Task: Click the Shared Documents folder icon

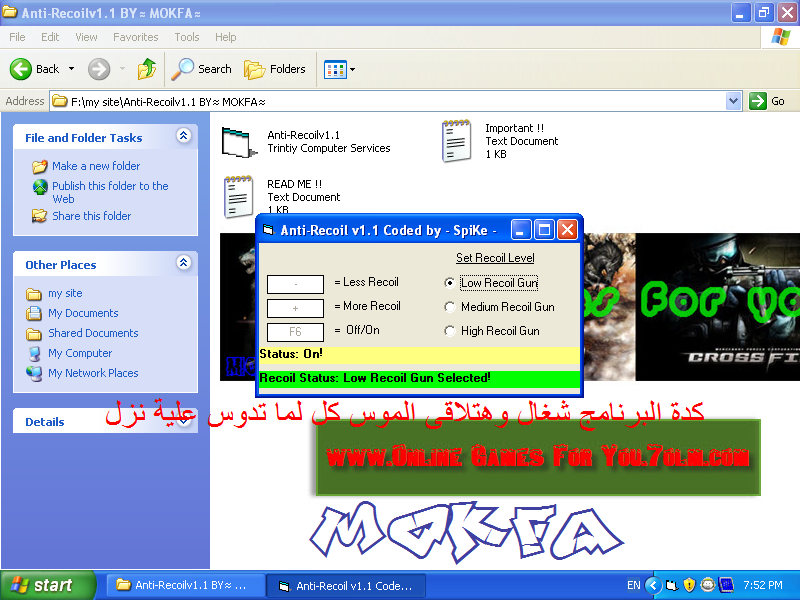Action: tap(34, 334)
